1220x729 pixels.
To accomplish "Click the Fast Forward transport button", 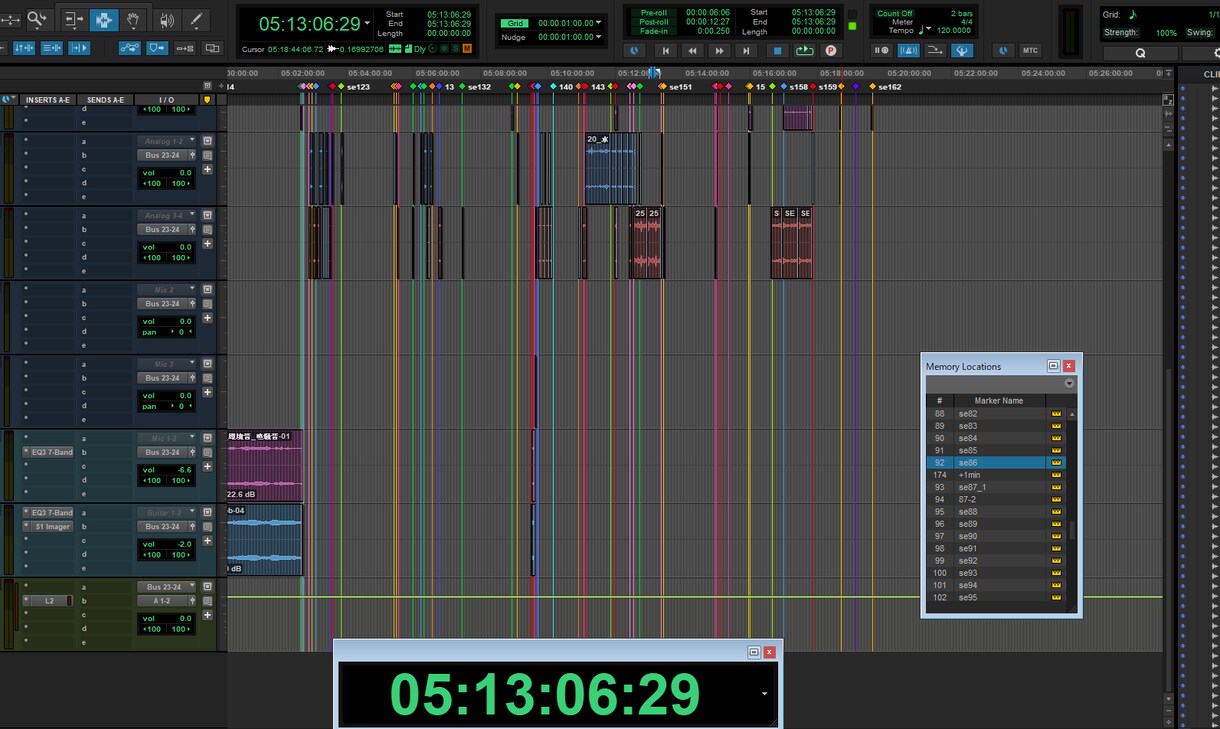I will (719, 50).
